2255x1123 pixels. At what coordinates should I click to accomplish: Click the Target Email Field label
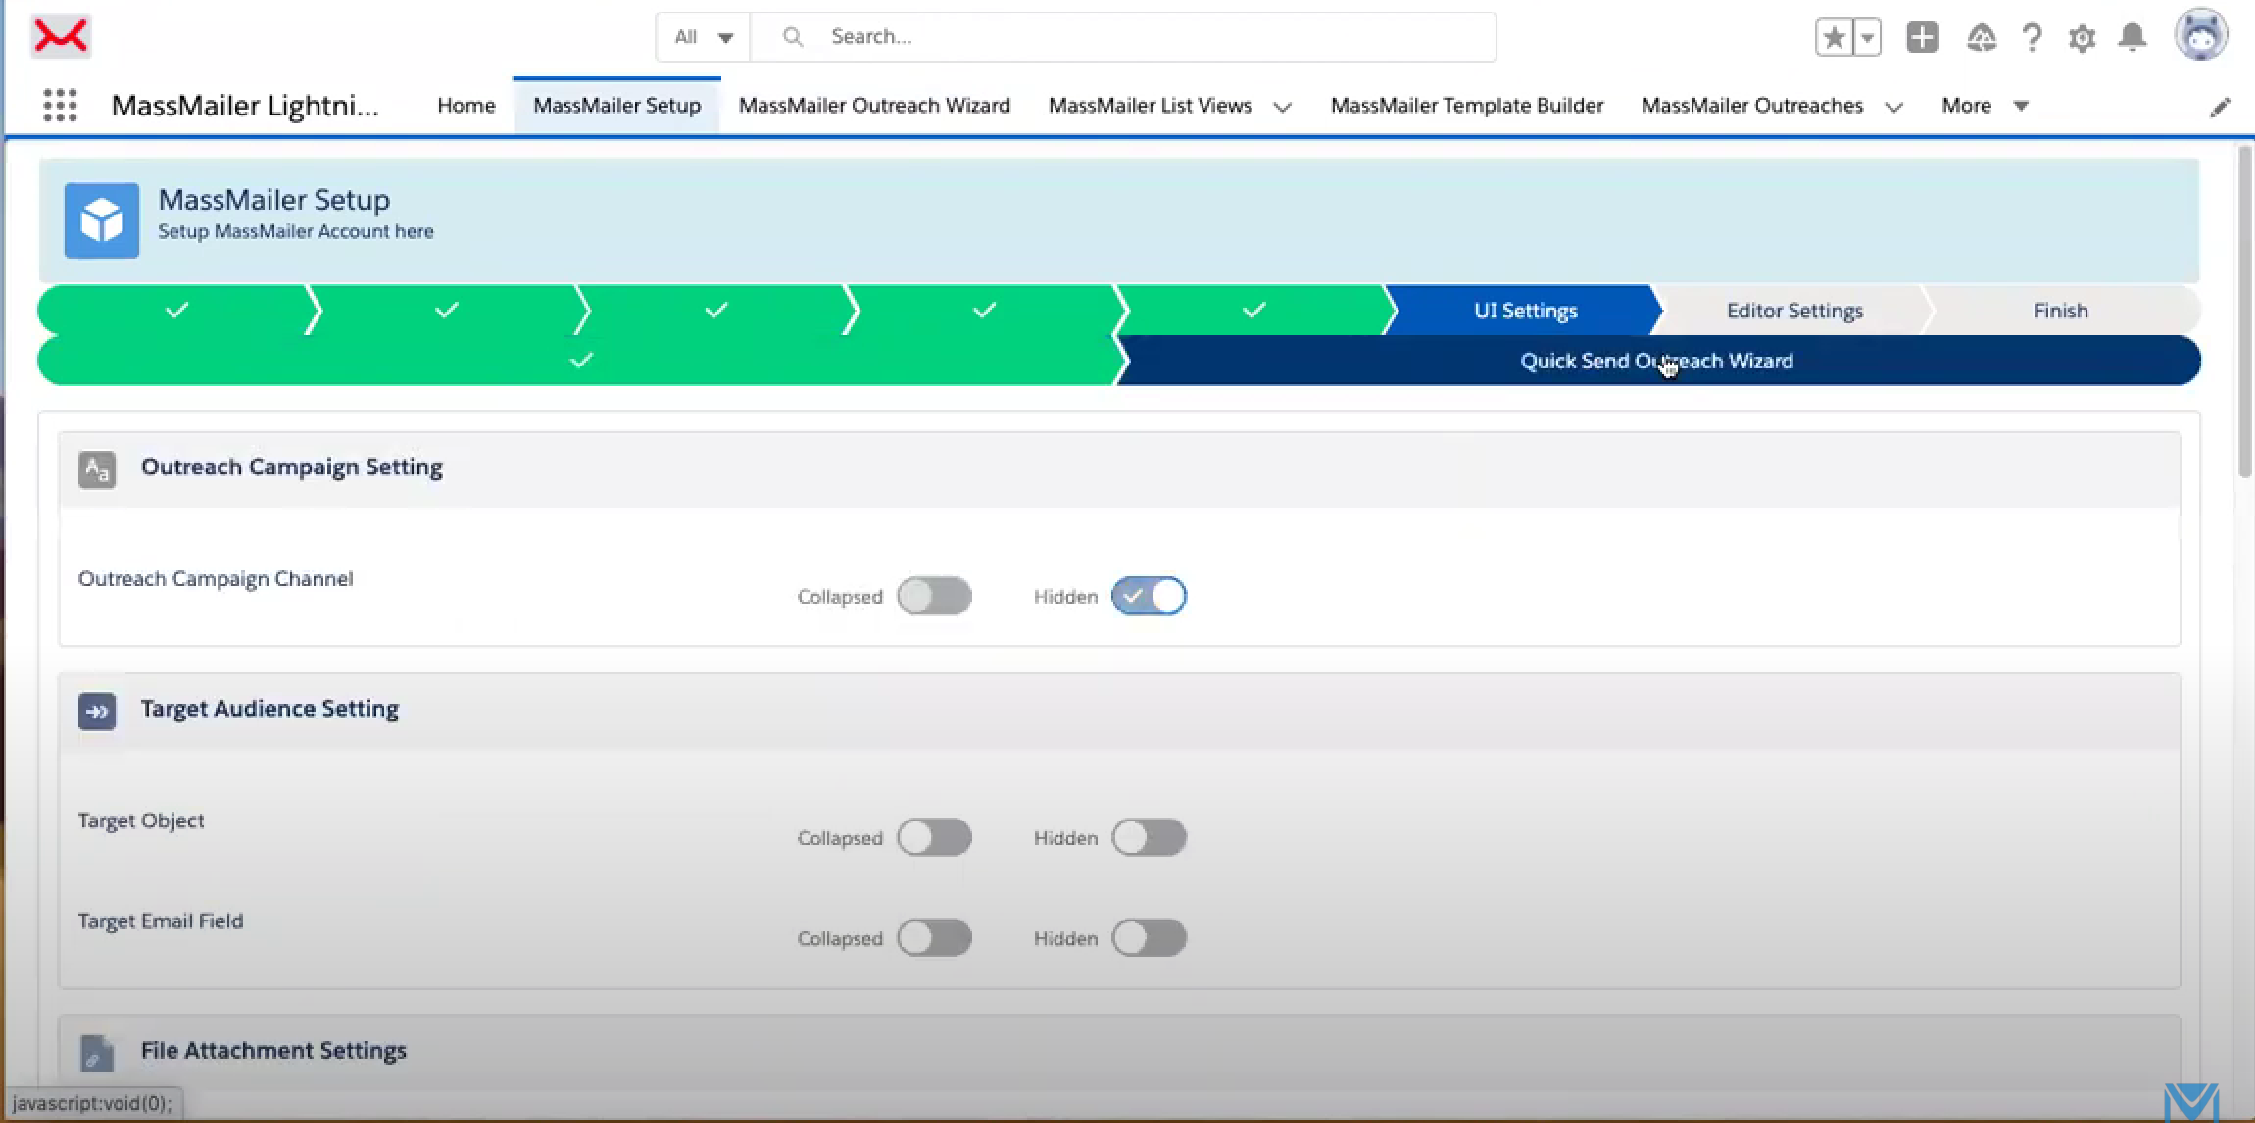(160, 921)
